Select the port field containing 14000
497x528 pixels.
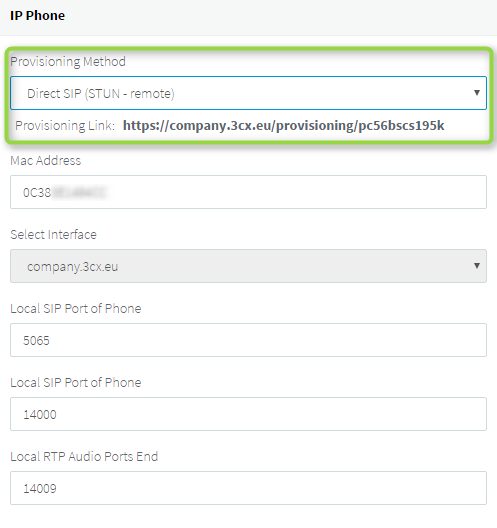248,414
